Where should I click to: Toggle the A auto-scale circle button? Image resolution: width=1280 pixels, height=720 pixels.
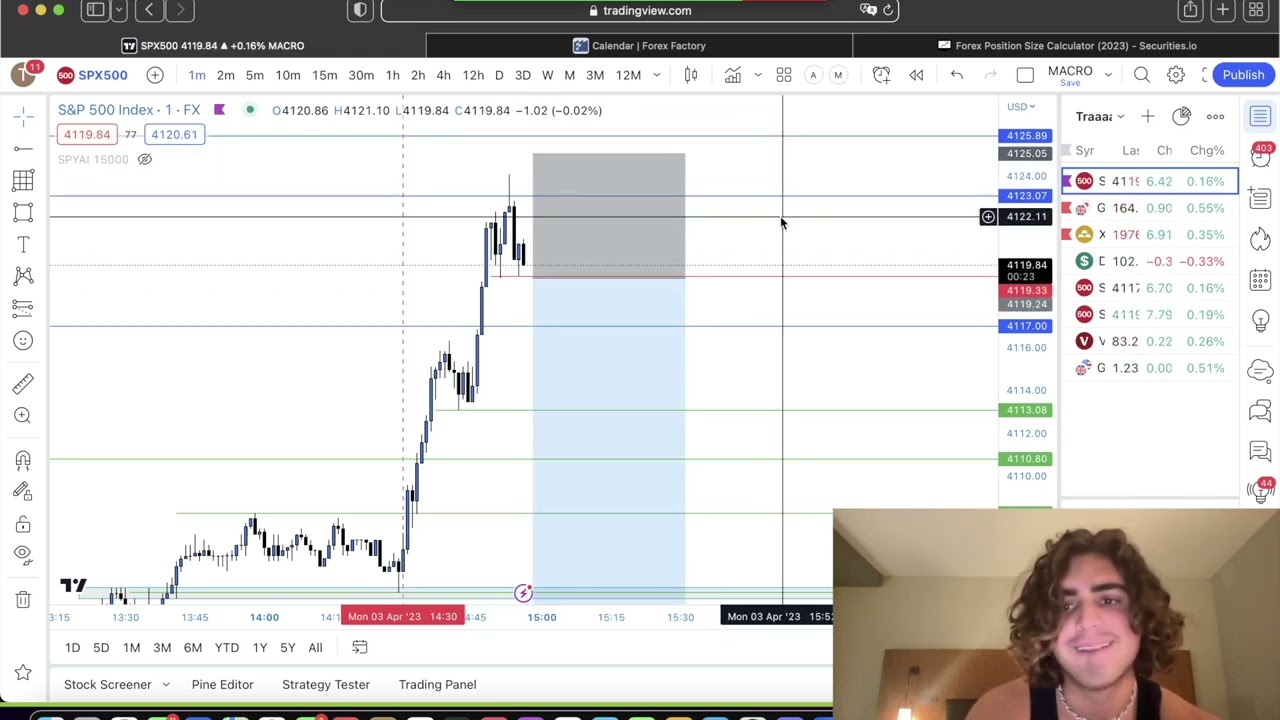click(x=813, y=75)
